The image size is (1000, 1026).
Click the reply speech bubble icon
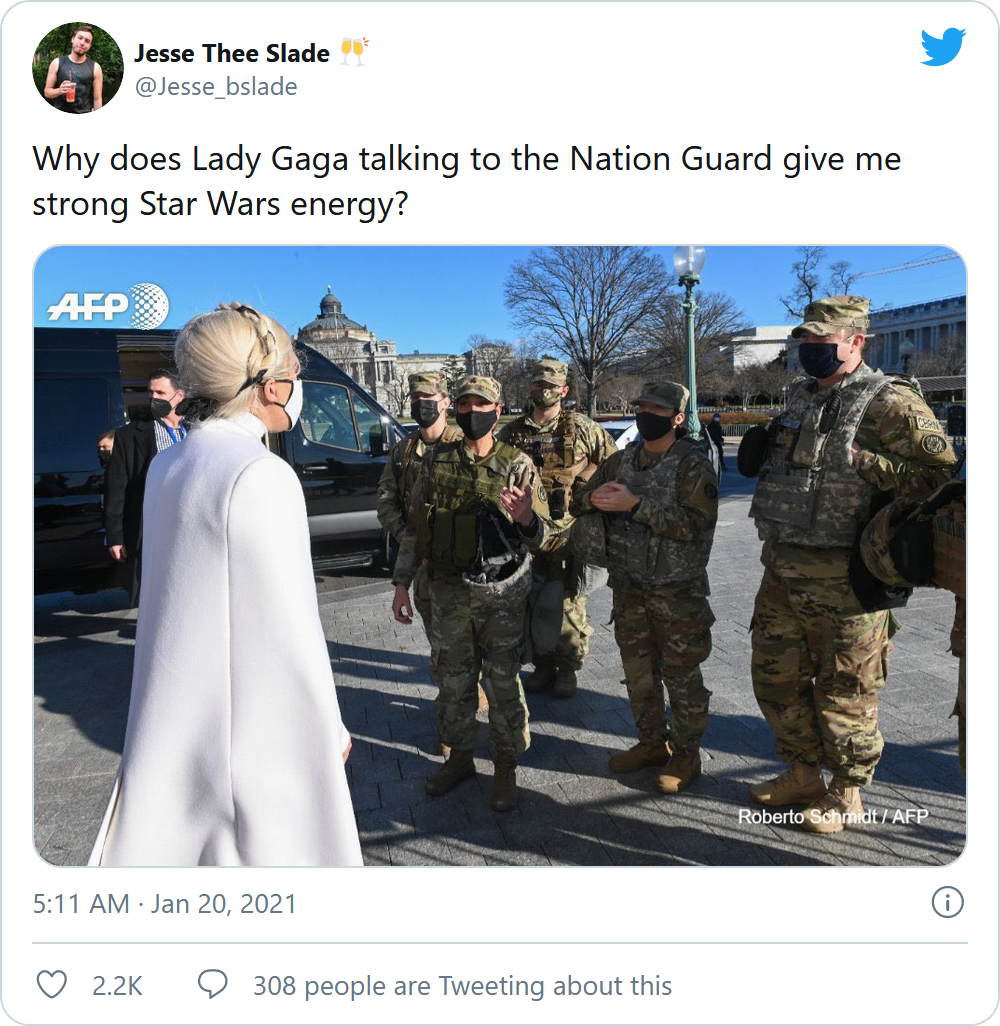pyautogui.click(x=213, y=985)
